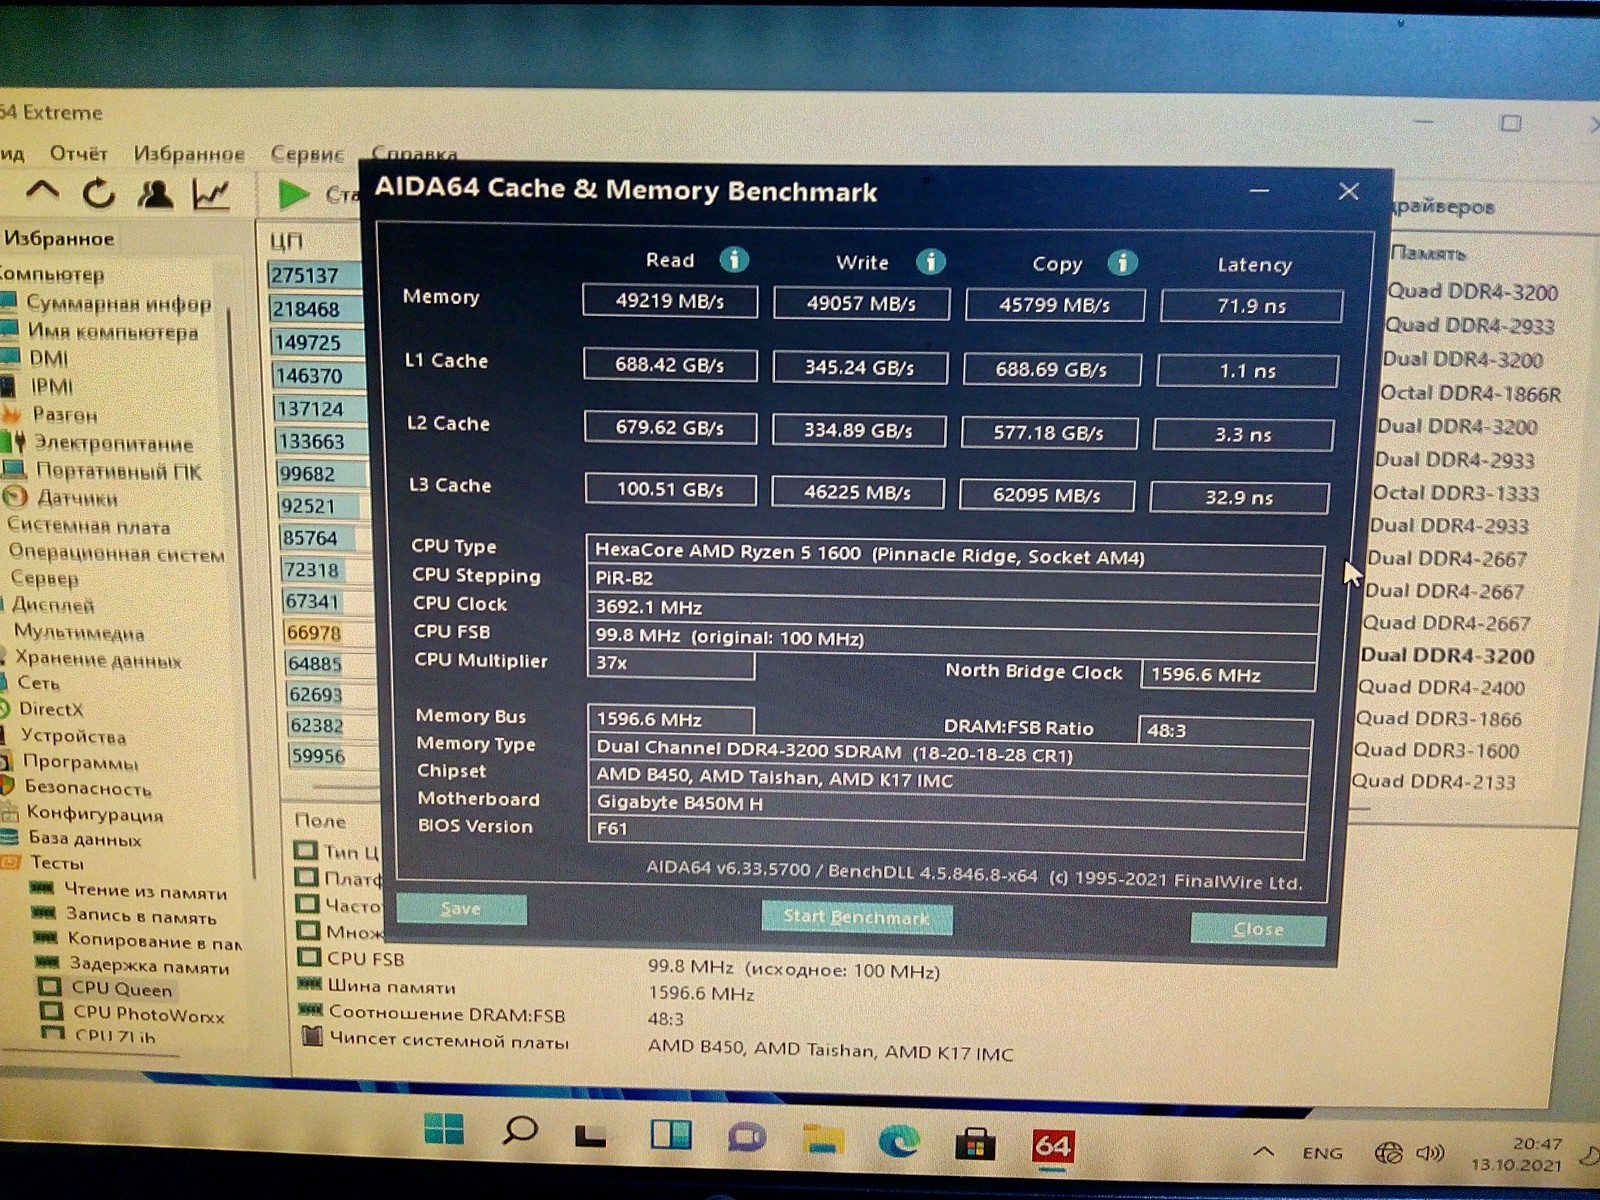Select IPMI in the sidebar tree
Viewport: 1600px width, 1200px height.
[52, 386]
